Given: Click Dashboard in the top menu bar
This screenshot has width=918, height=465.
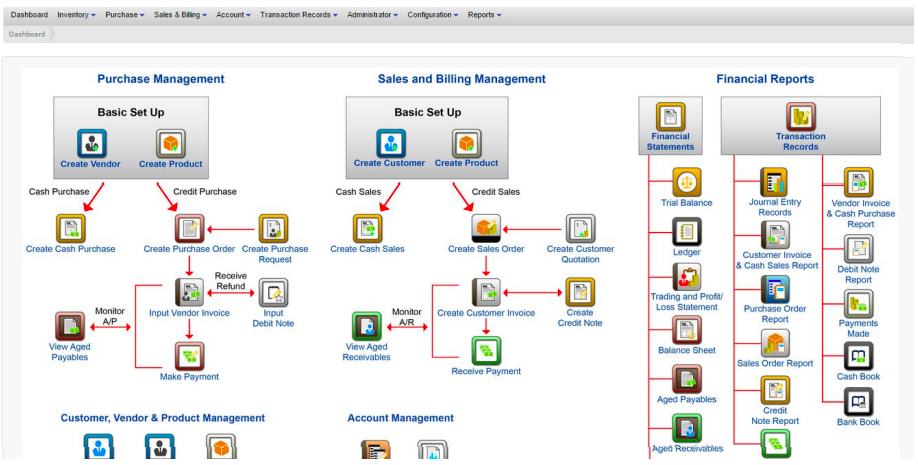Looking at the screenshot, I should (x=29, y=15).
